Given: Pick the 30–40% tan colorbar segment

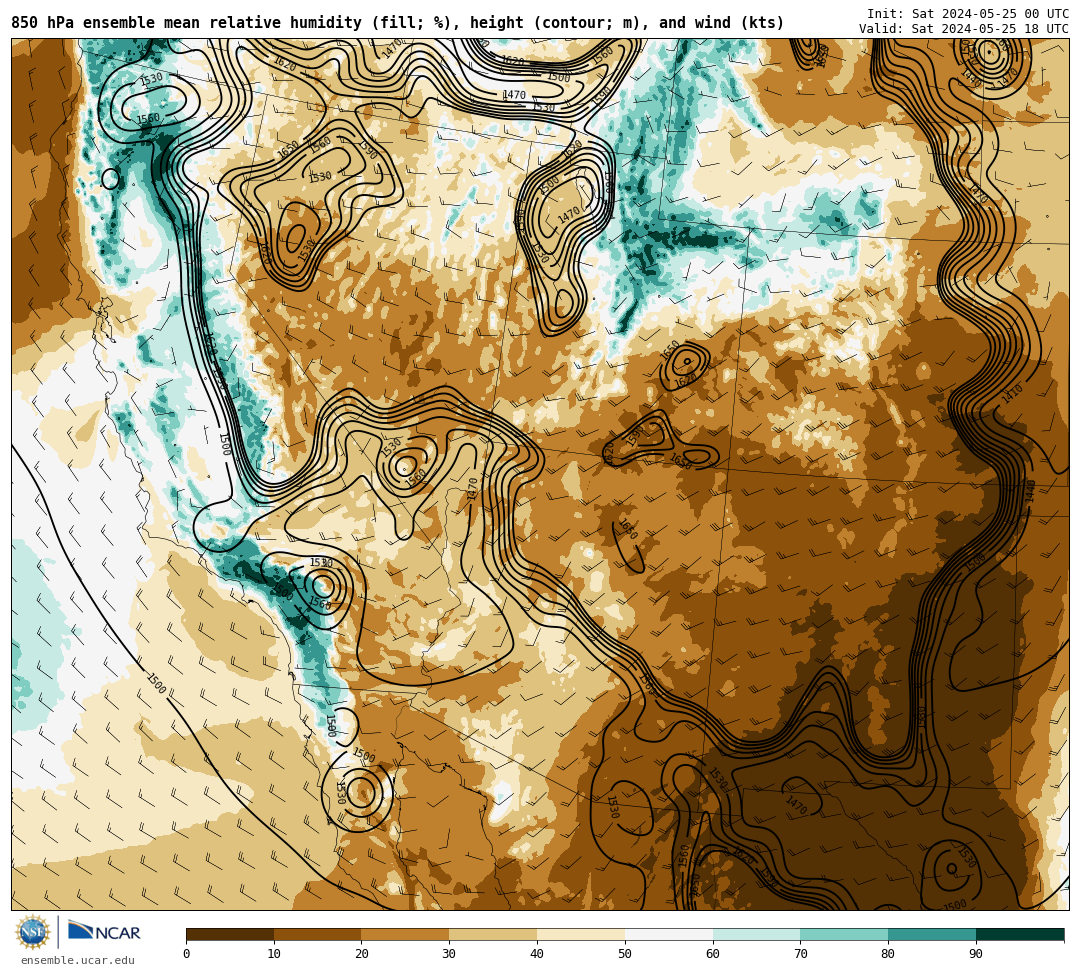Looking at the screenshot, I should (493, 934).
